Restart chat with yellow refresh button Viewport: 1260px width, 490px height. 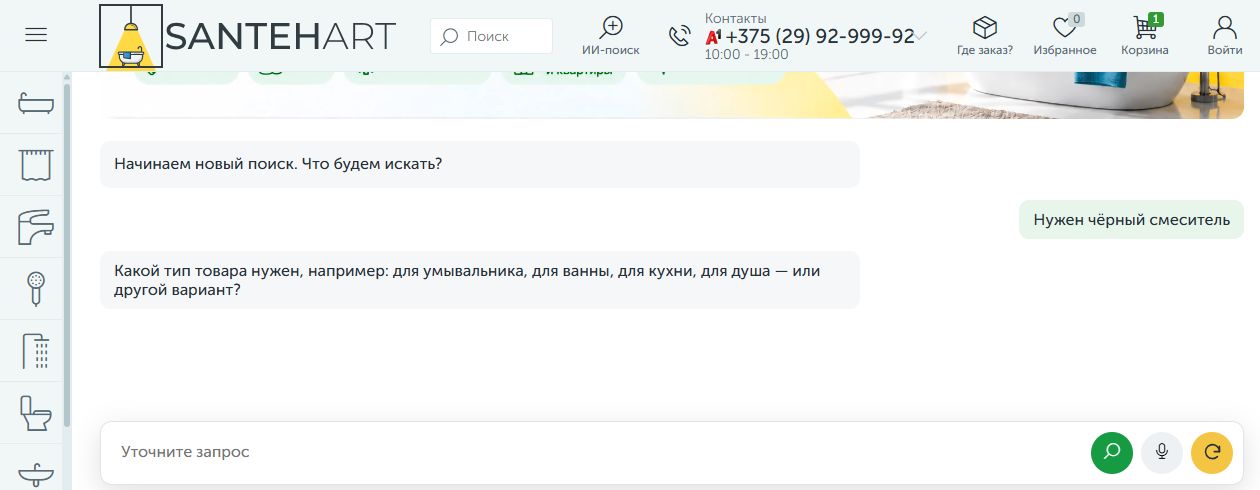pos(1212,452)
